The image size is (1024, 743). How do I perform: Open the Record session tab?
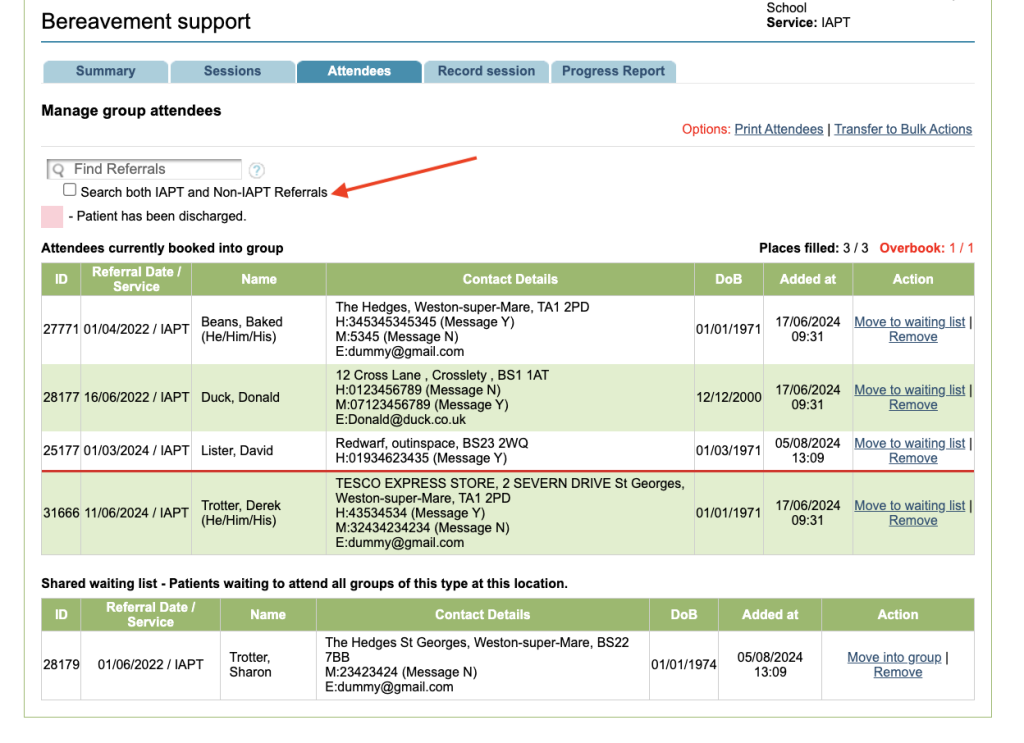[486, 71]
